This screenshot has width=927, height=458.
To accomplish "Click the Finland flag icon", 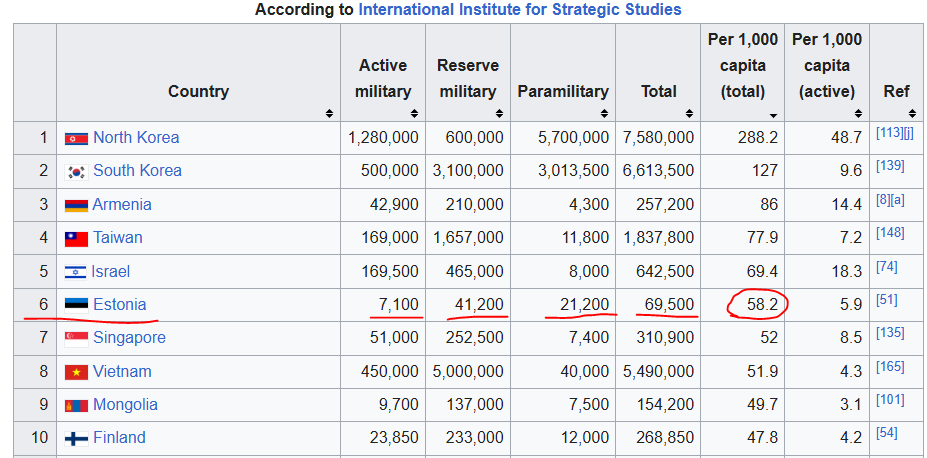I will (x=76, y=438).
